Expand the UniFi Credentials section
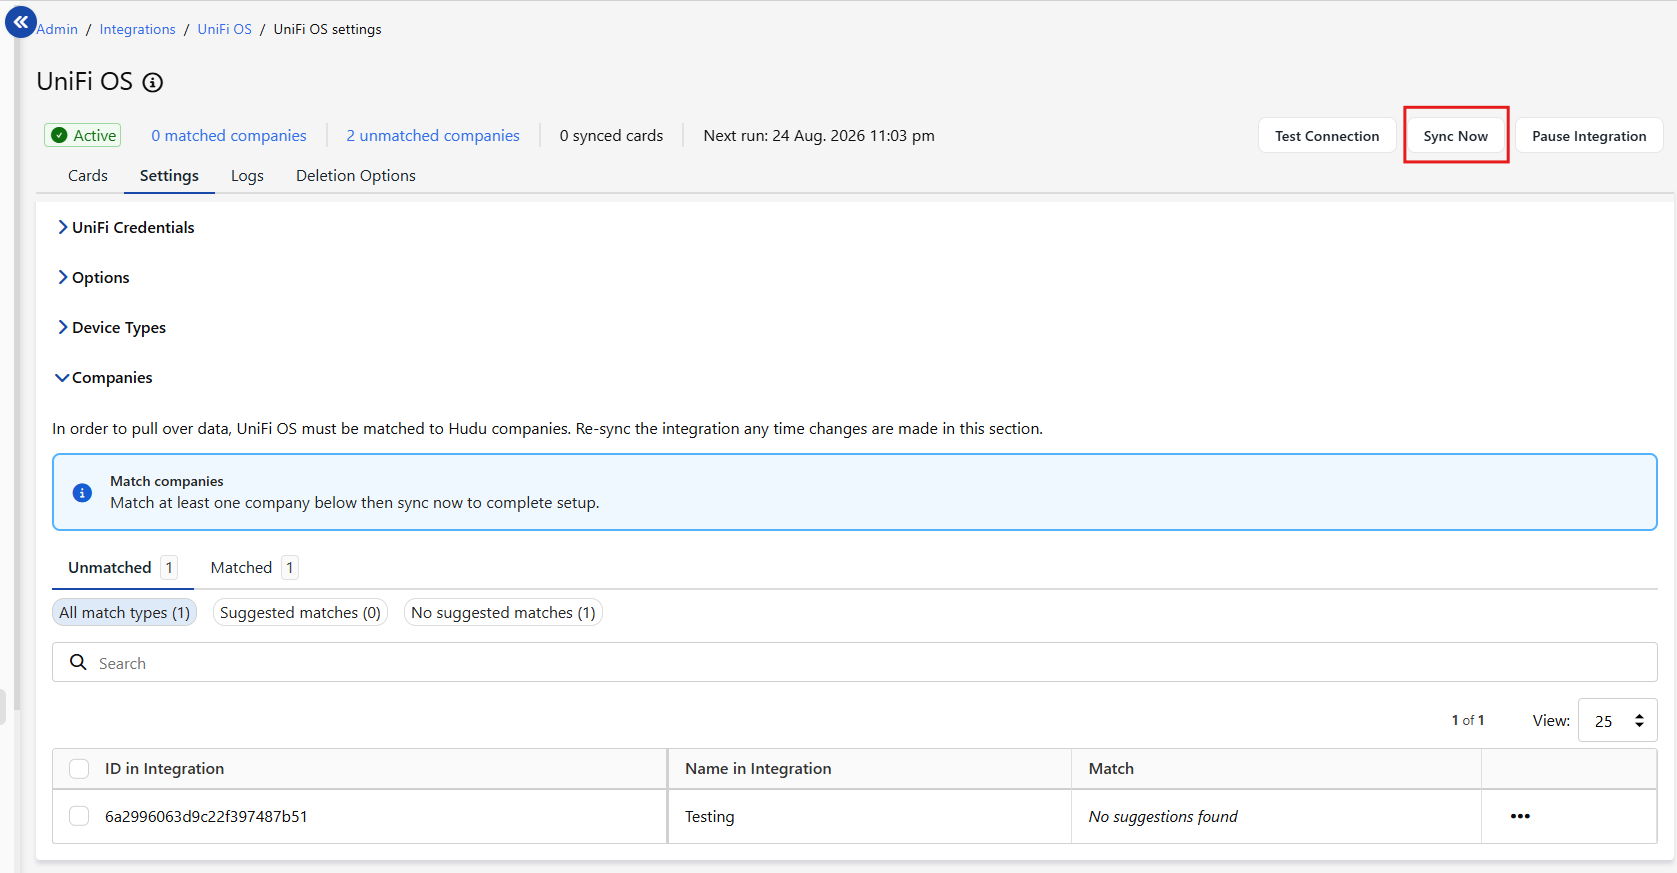1677x873 pixels. pyautogui.click(x=125, y=227)
